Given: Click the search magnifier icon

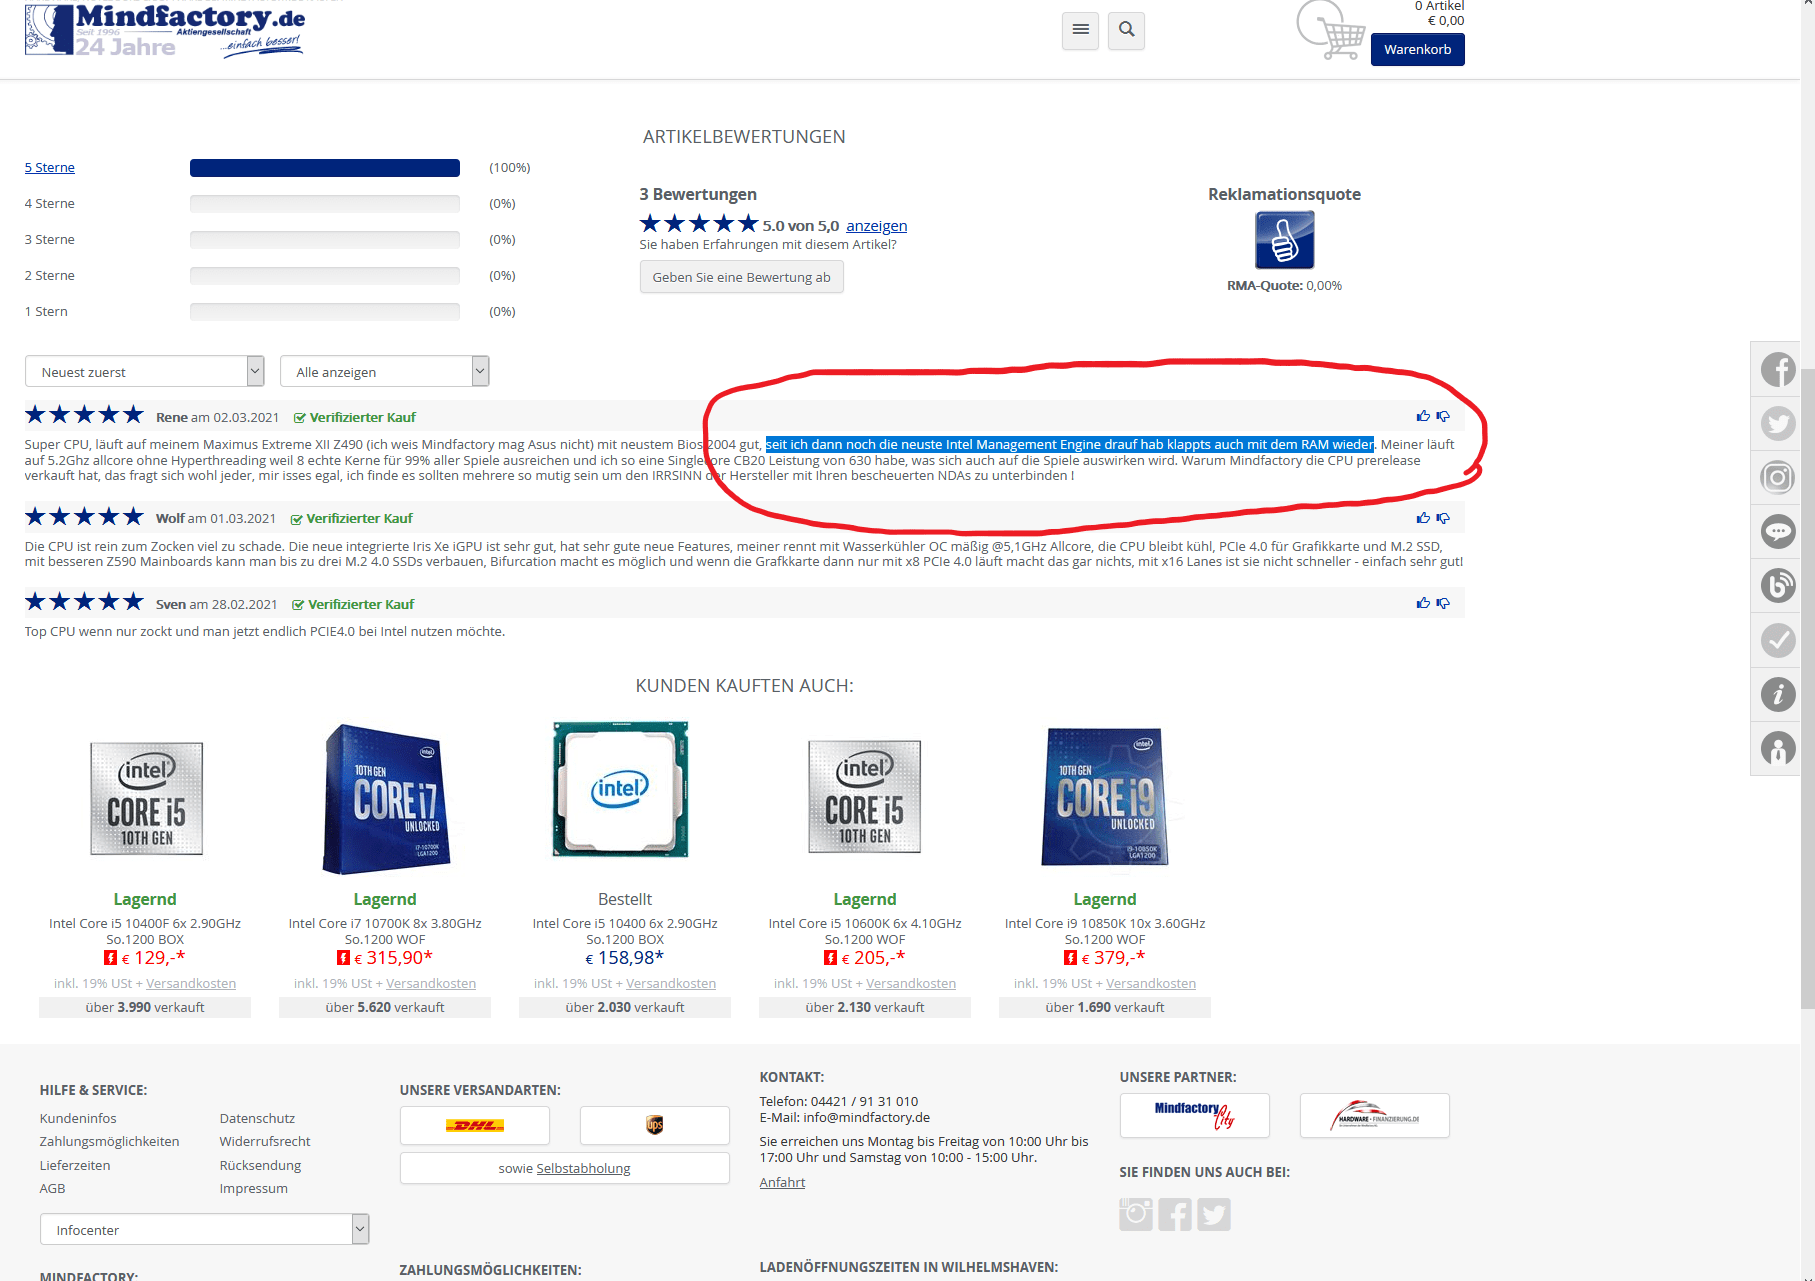Looking at the screenshot, I should coord(1126,30).
